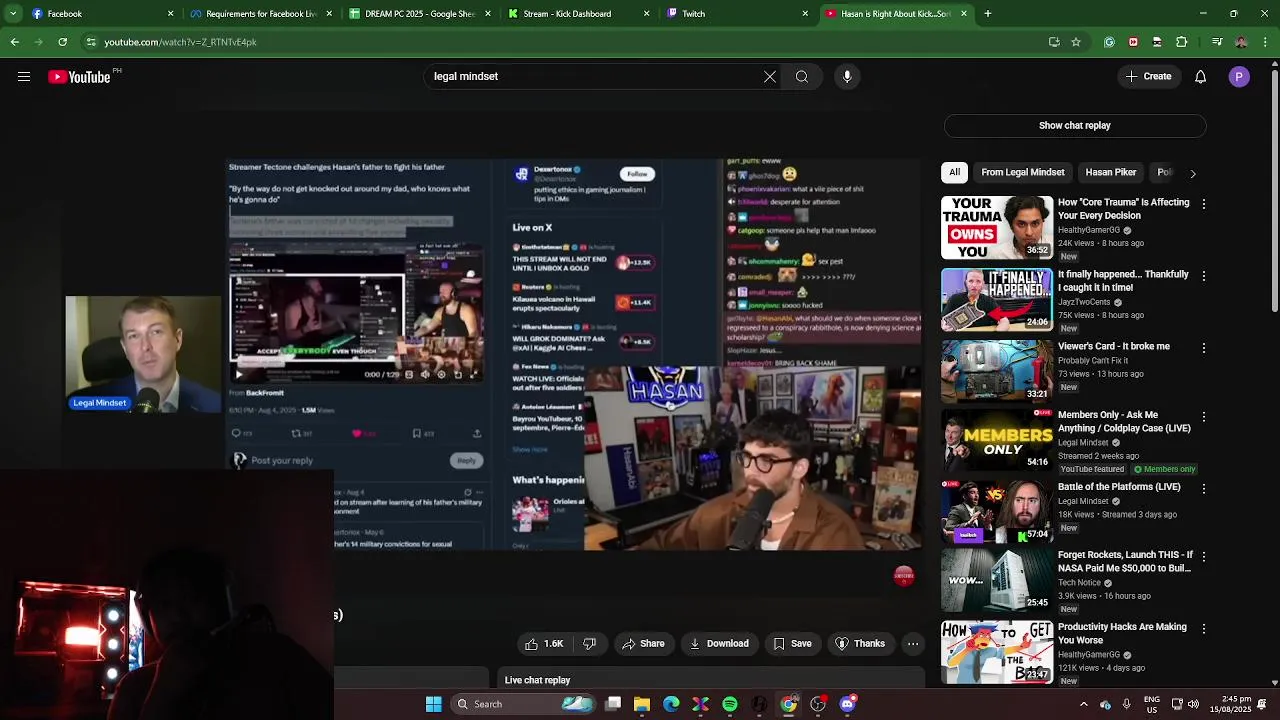Open a new browser tab
Screen dimensions: 1280x720
click(x=988, y=14)
